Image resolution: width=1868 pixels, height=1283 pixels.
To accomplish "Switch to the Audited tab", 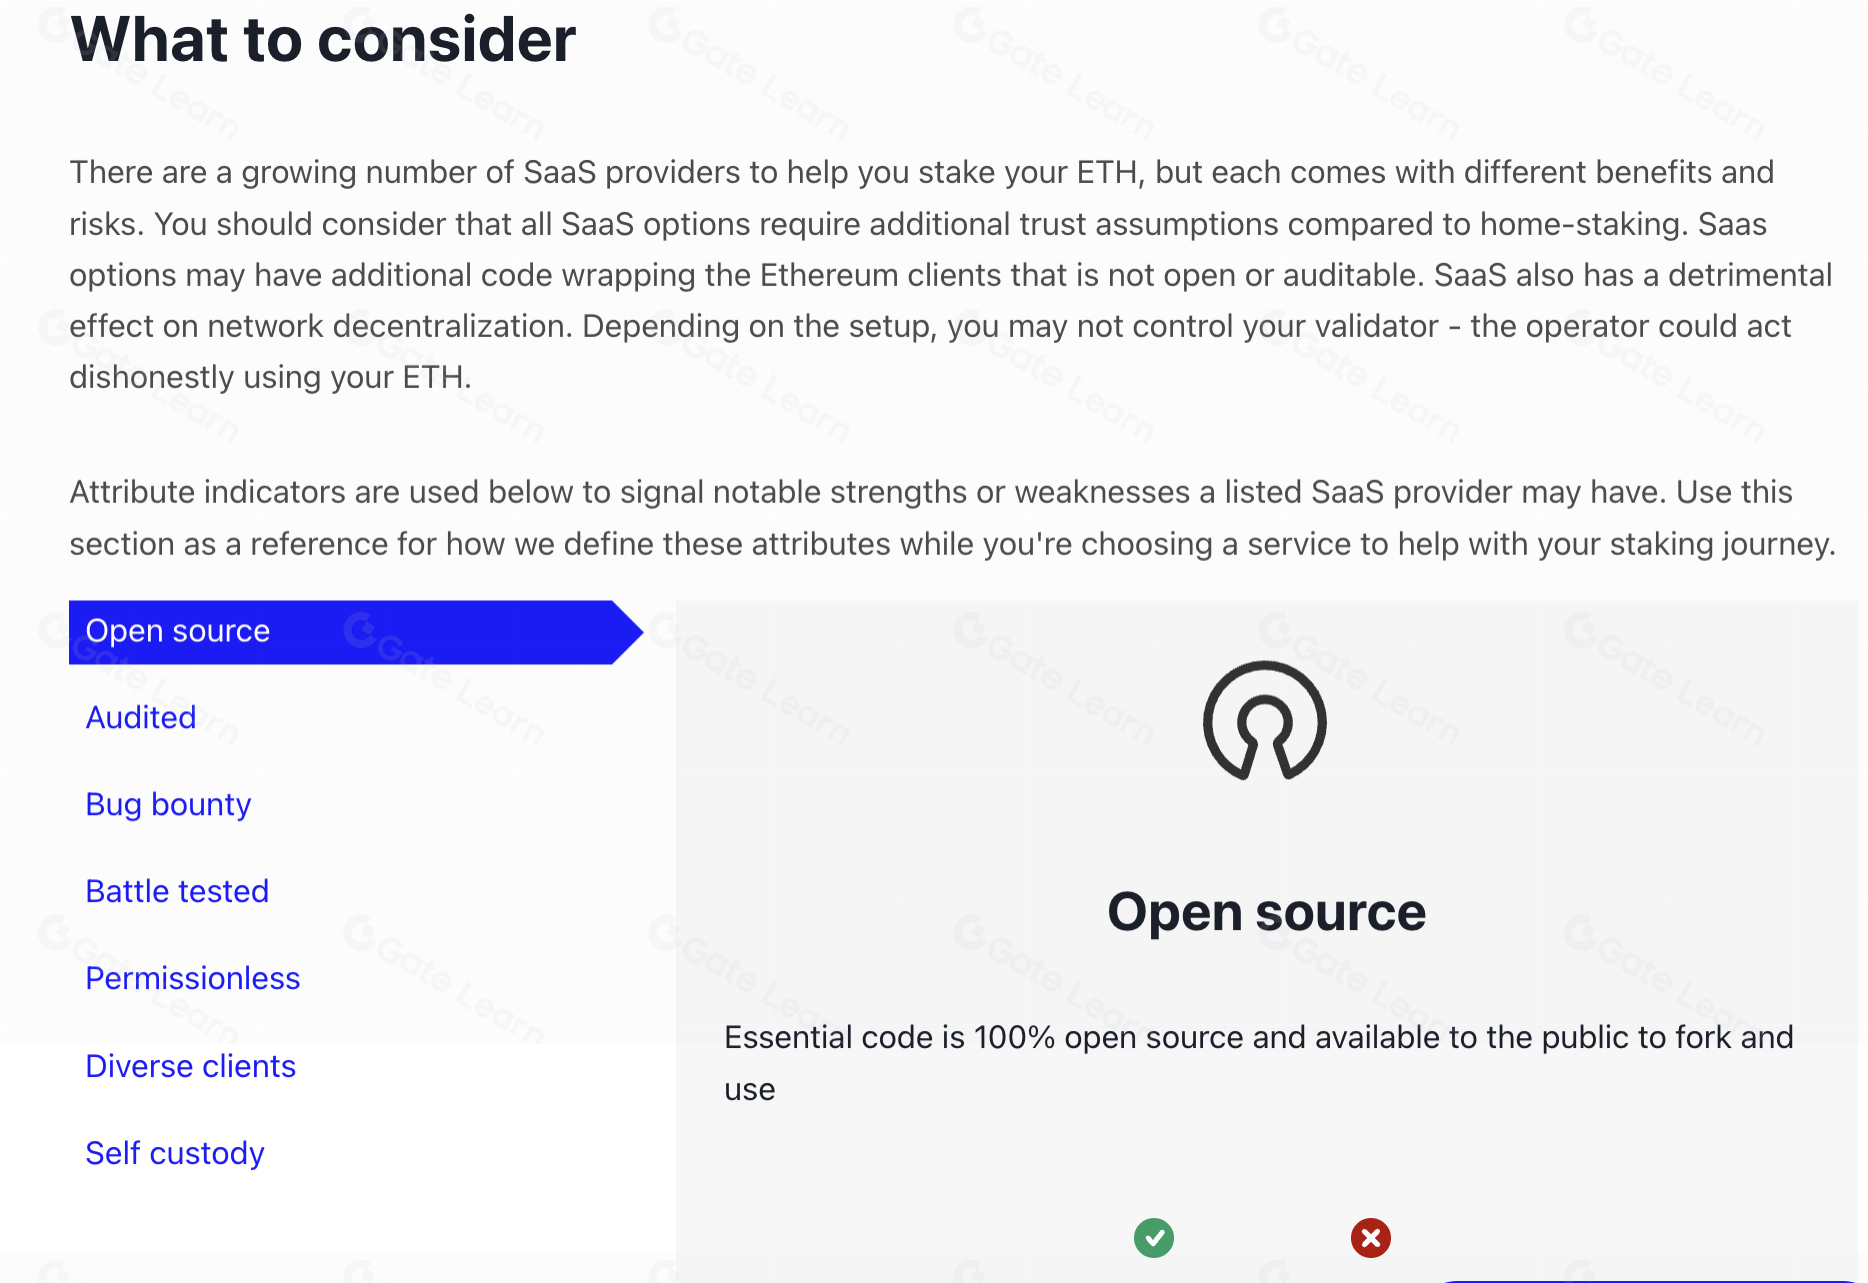I will coord(141,718).
